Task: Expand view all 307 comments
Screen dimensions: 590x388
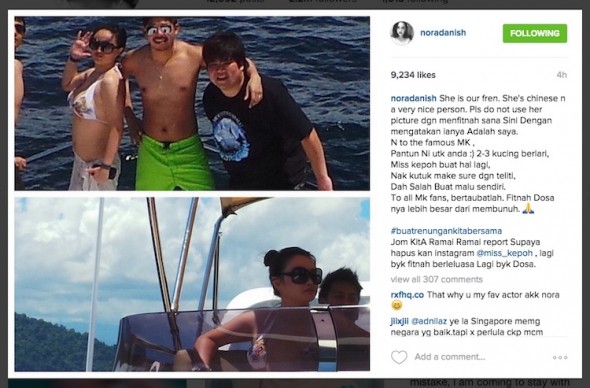Action: tap(436, 279)
